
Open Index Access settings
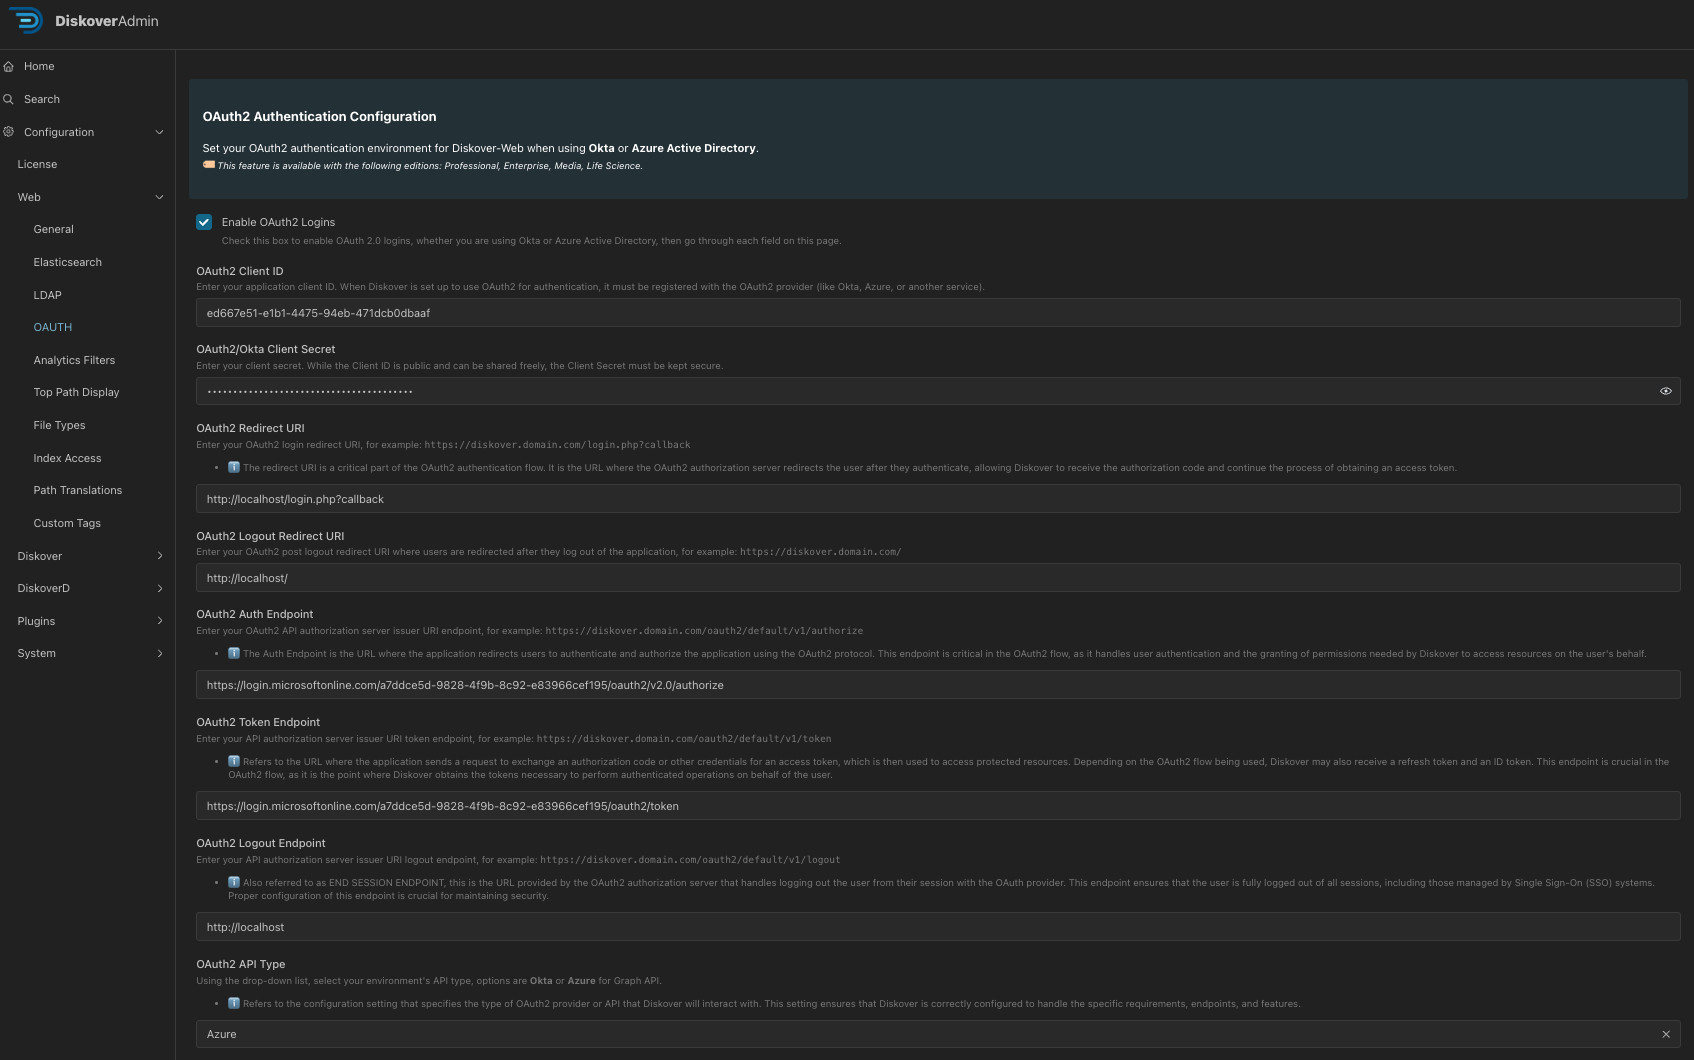pyautogui.click(x=67, y=458)
